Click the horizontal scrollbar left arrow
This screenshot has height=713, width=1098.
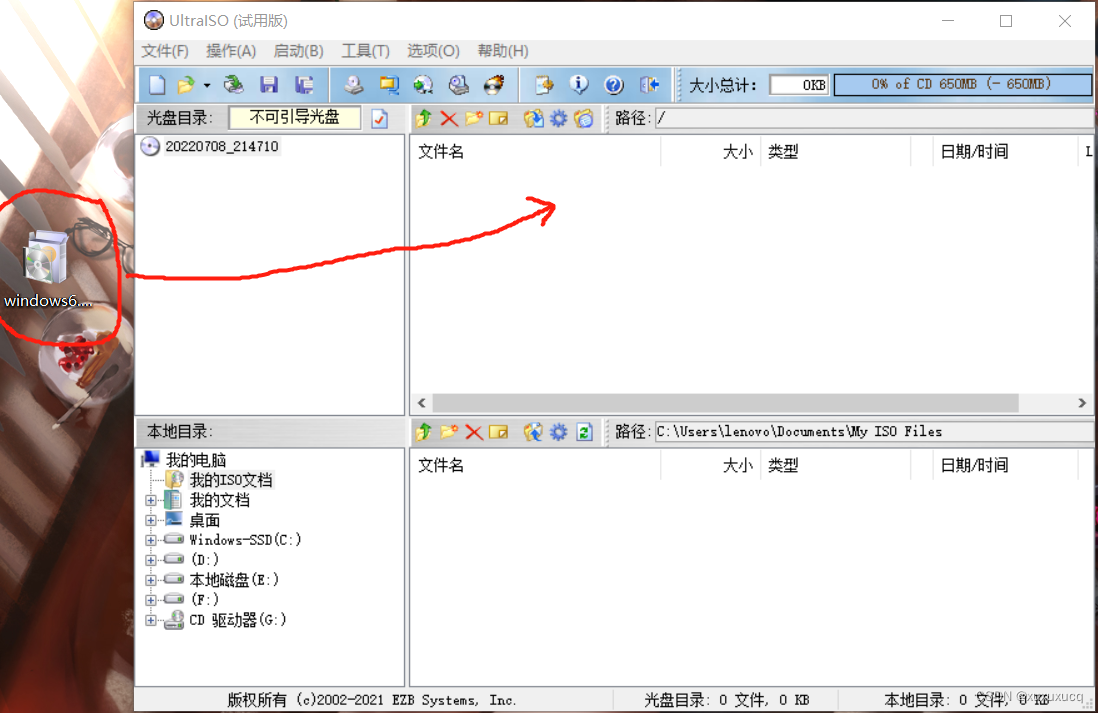click(x=422, y=403)
